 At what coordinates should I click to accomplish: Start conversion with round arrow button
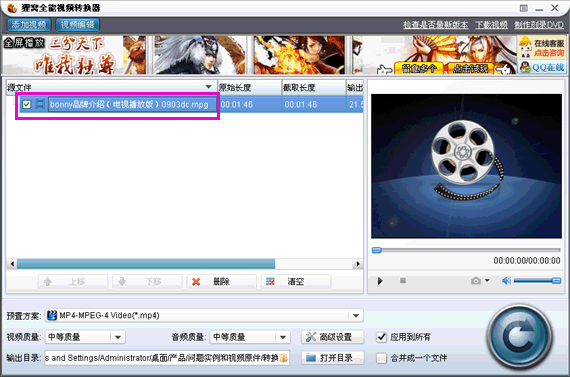pyautogui.click(x=519, y=337)
